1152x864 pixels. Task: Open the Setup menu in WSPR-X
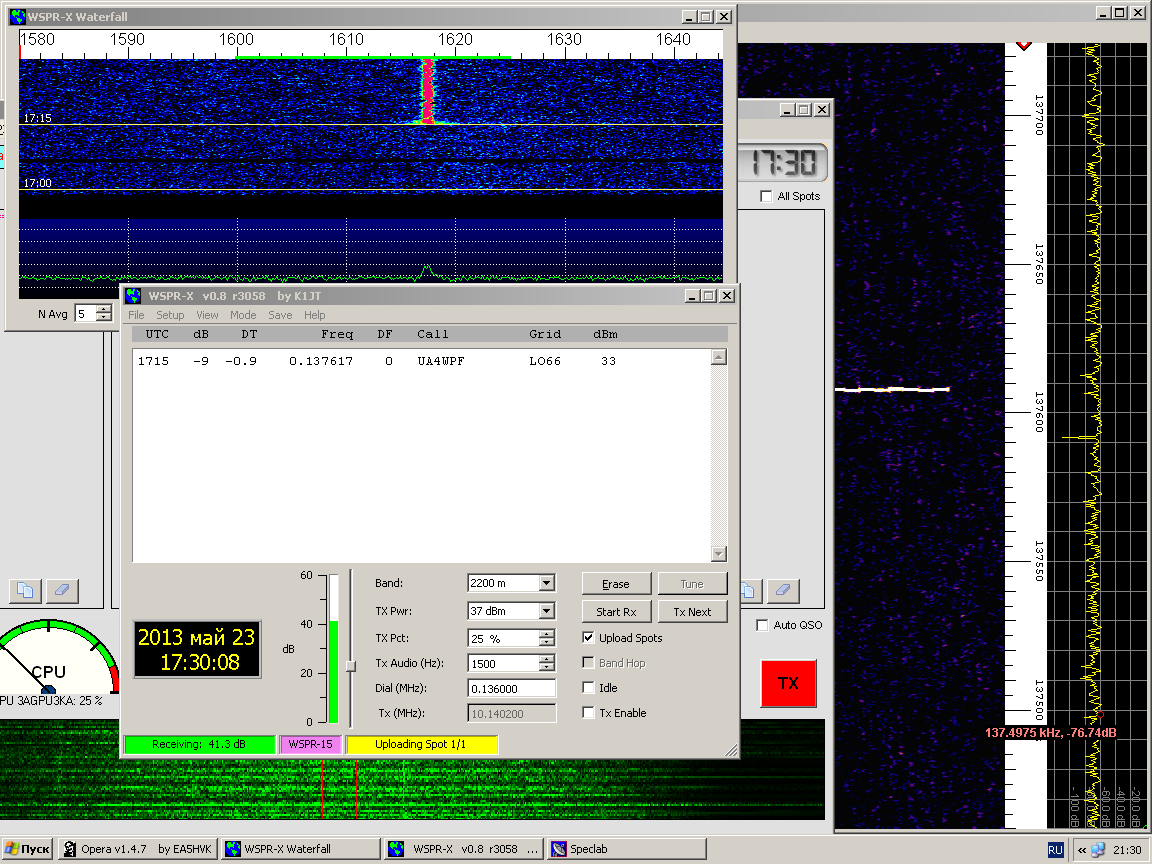pyautogui.click(x=170, y=315)
